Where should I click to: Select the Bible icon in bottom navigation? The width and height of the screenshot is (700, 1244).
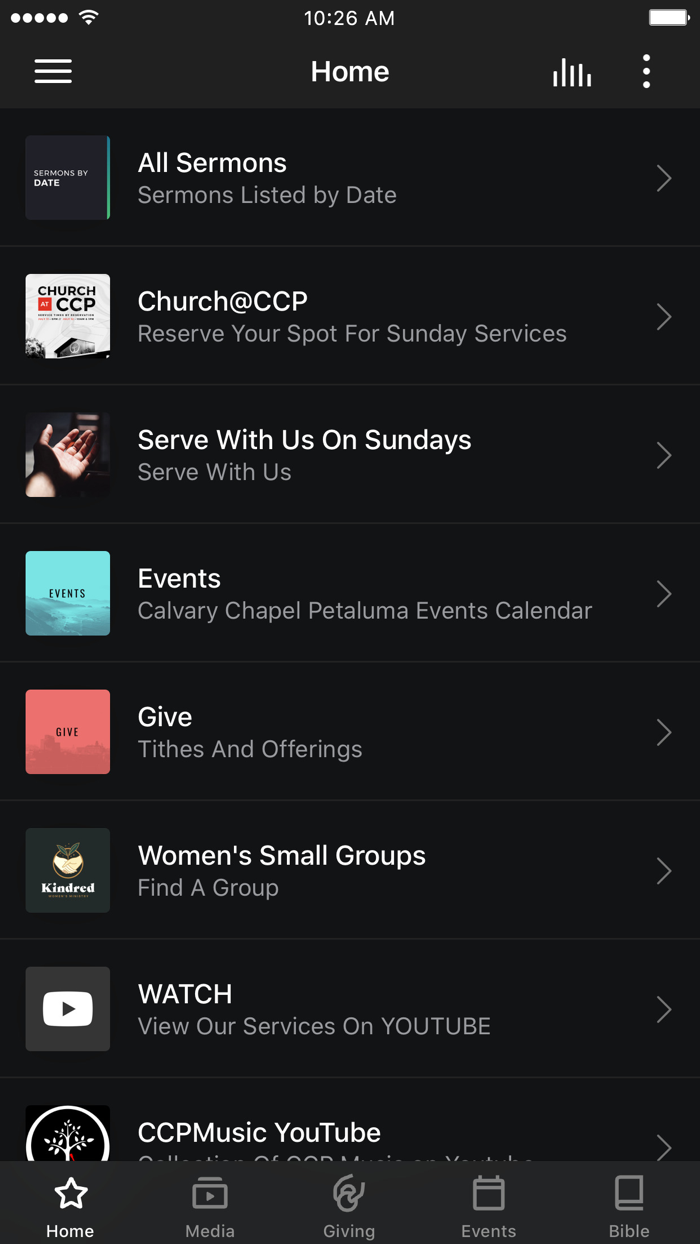pos(629,1192)
